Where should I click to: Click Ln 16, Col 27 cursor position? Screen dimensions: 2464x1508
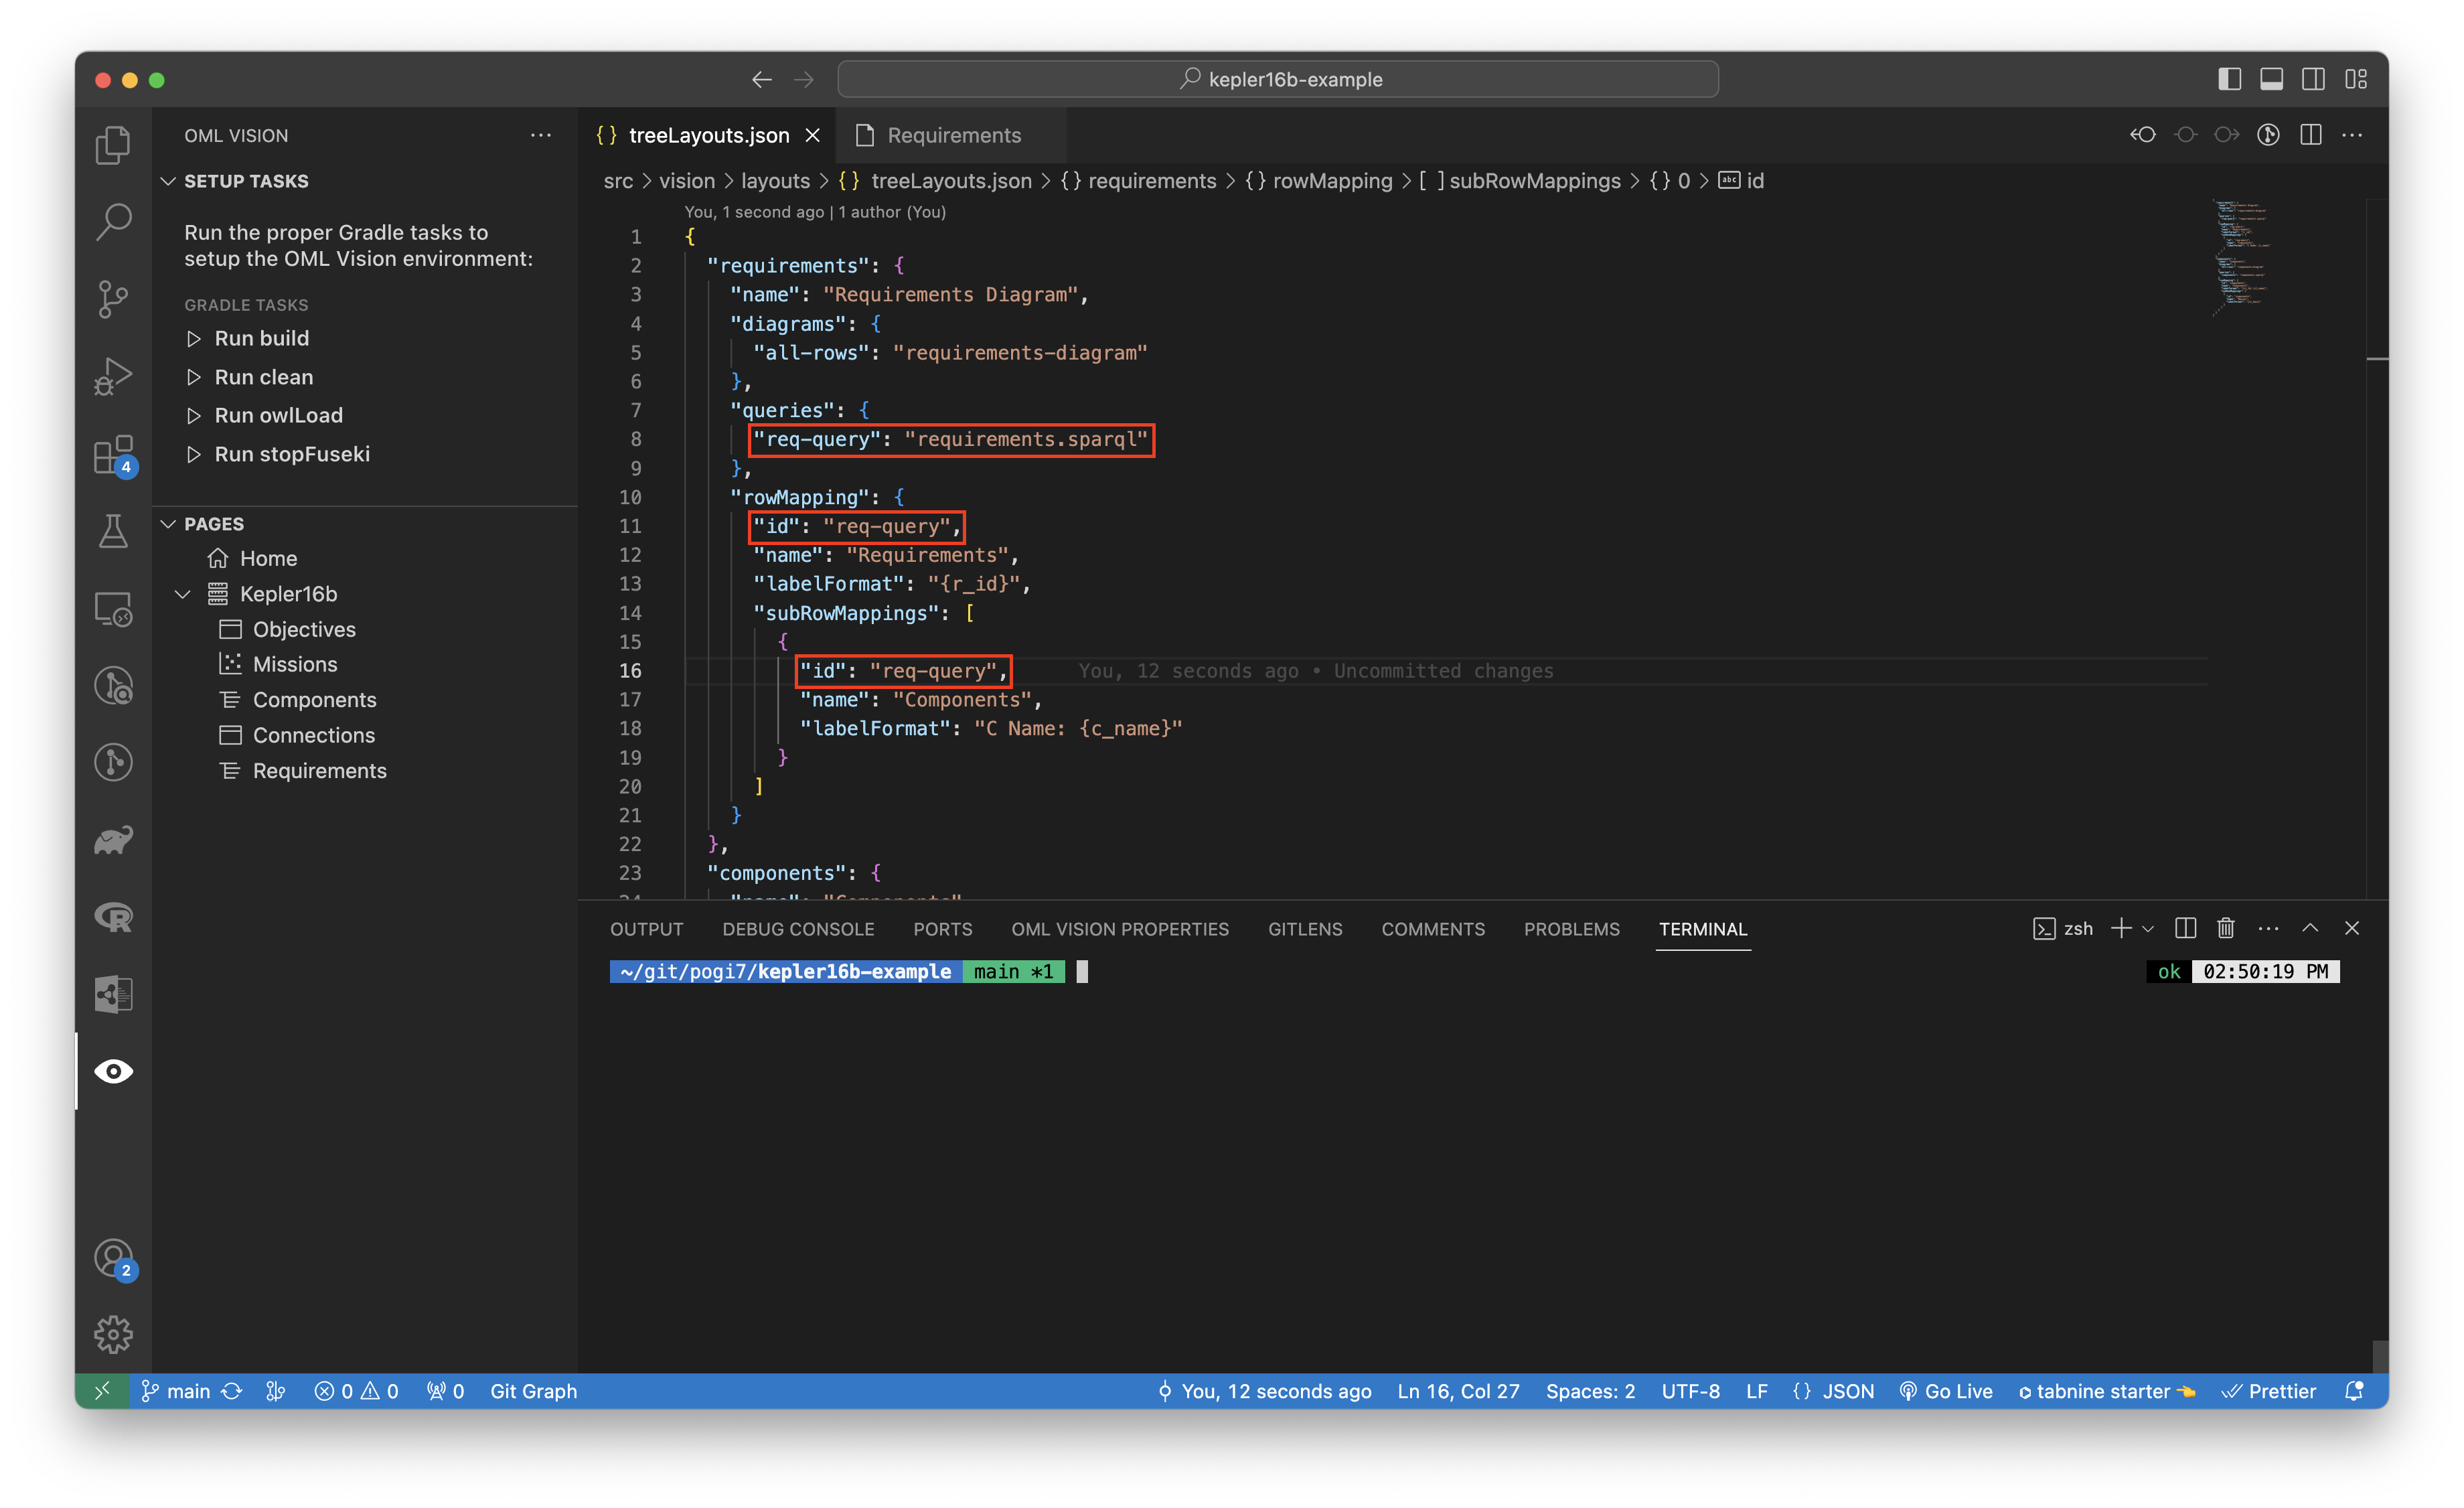coord(1457,1391)
